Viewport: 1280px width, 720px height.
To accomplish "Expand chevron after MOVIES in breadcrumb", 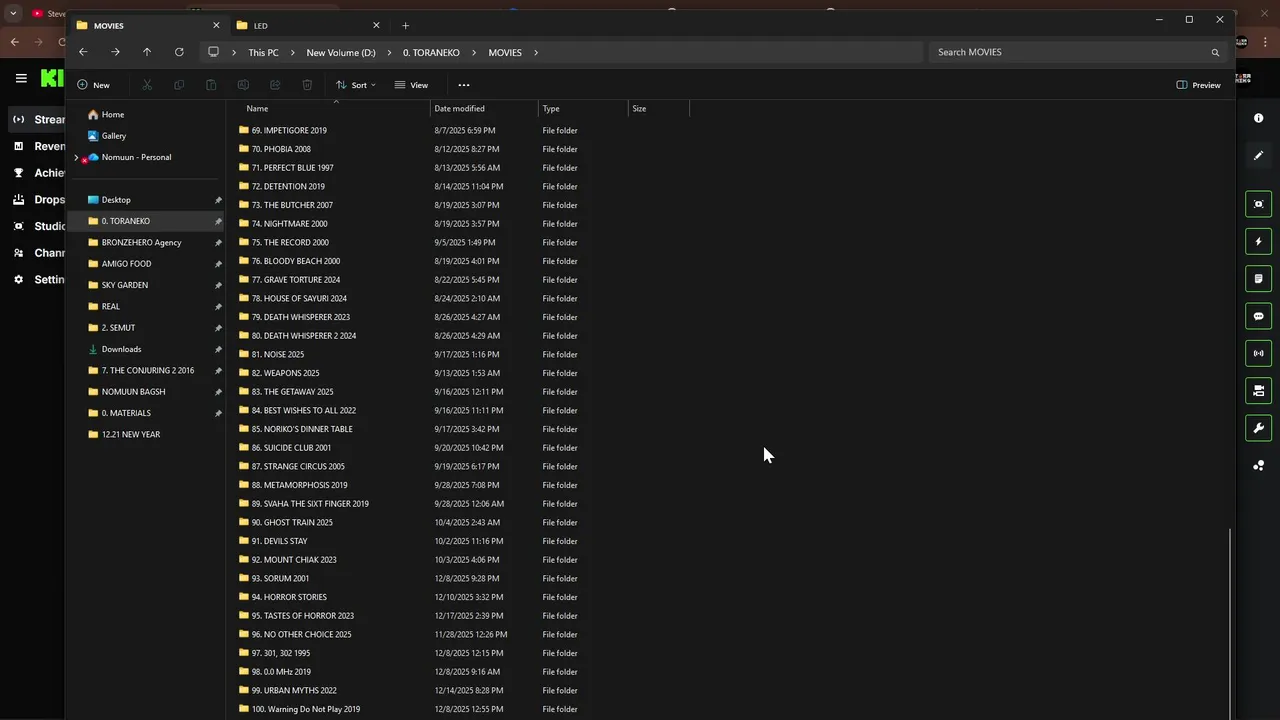I will tap(536, 52).
